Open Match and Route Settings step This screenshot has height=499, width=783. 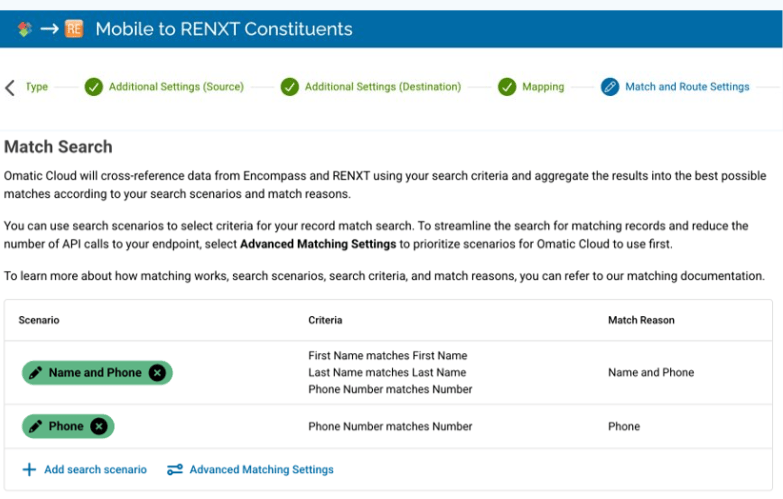pos(687,87)
